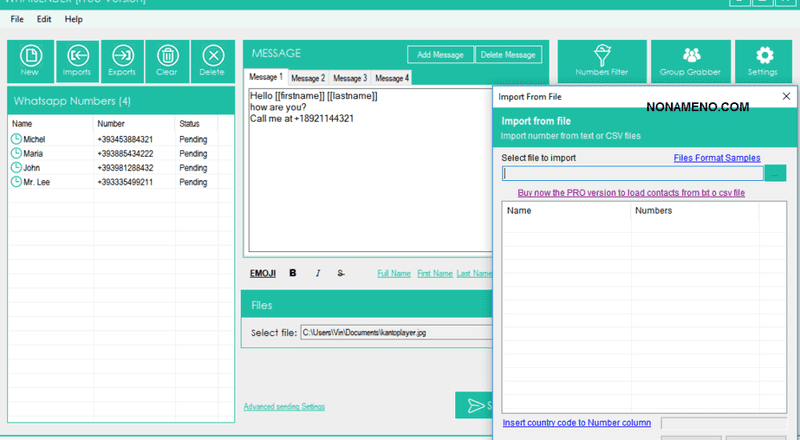Click the Add Message button
Viewport: 800px width, 440px height.
pyautogui.click(x=439, y=54)
